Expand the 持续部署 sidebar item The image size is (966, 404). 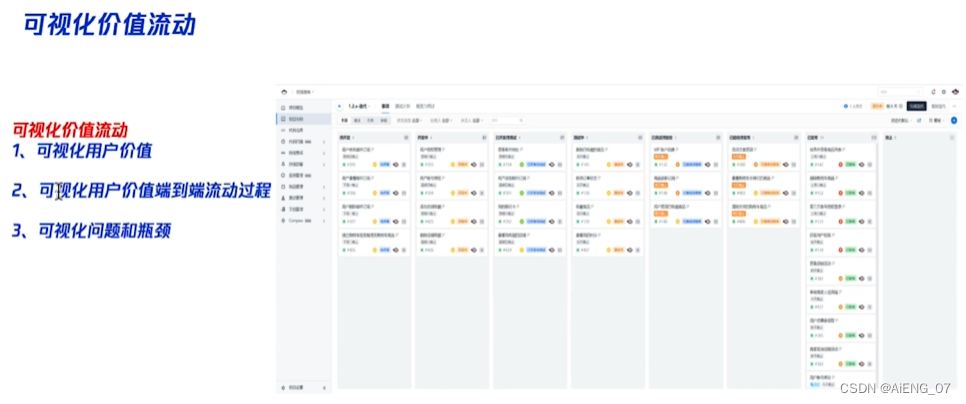324,164
